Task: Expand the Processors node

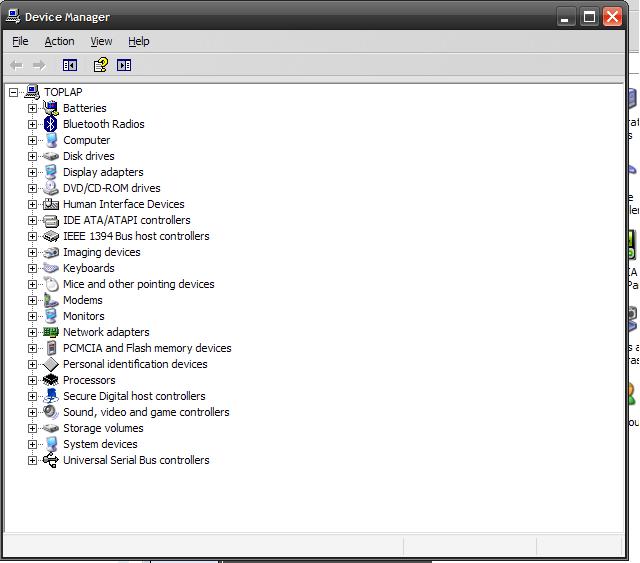Action: (x=32, y=381)
